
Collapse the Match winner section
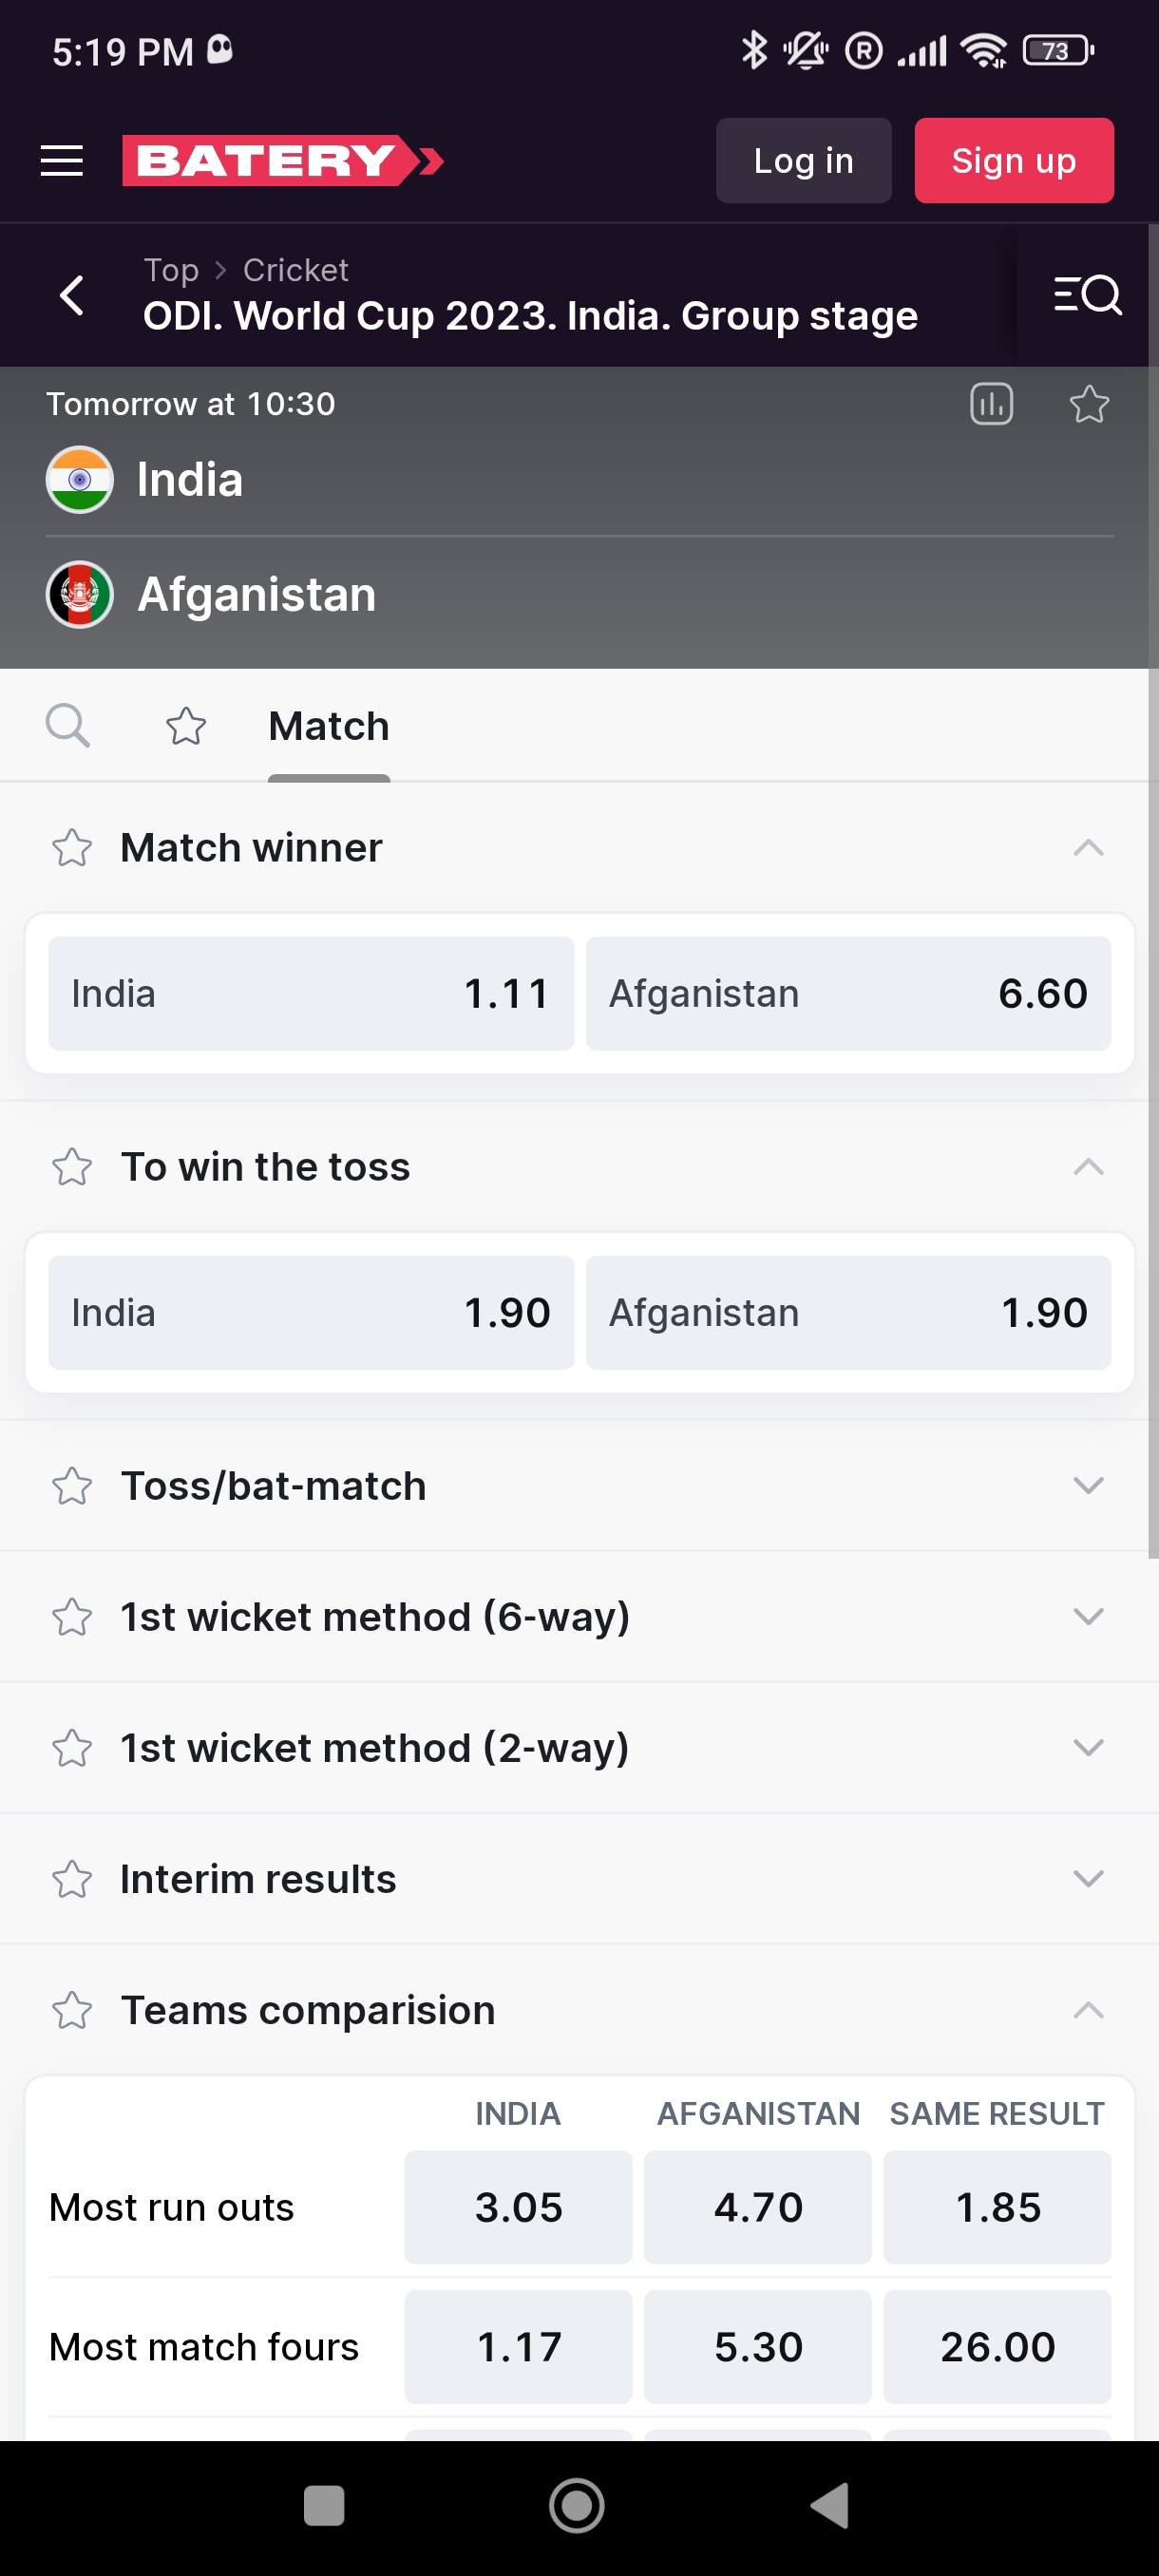(1087, 848)
